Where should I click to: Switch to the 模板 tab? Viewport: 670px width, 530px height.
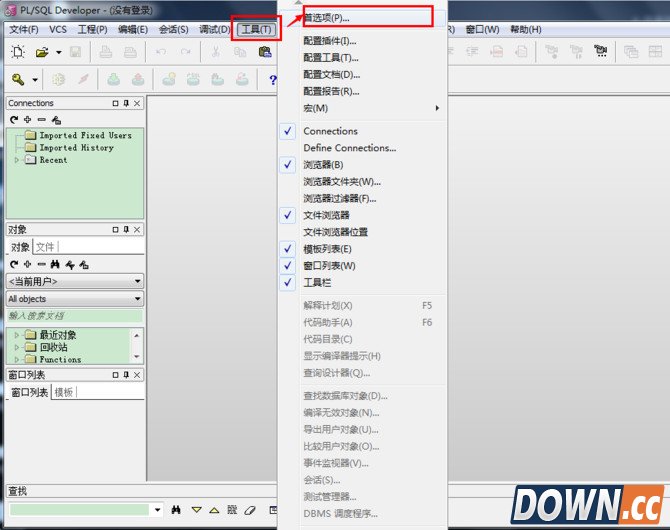pyautogui.click(x=64, y=392)
